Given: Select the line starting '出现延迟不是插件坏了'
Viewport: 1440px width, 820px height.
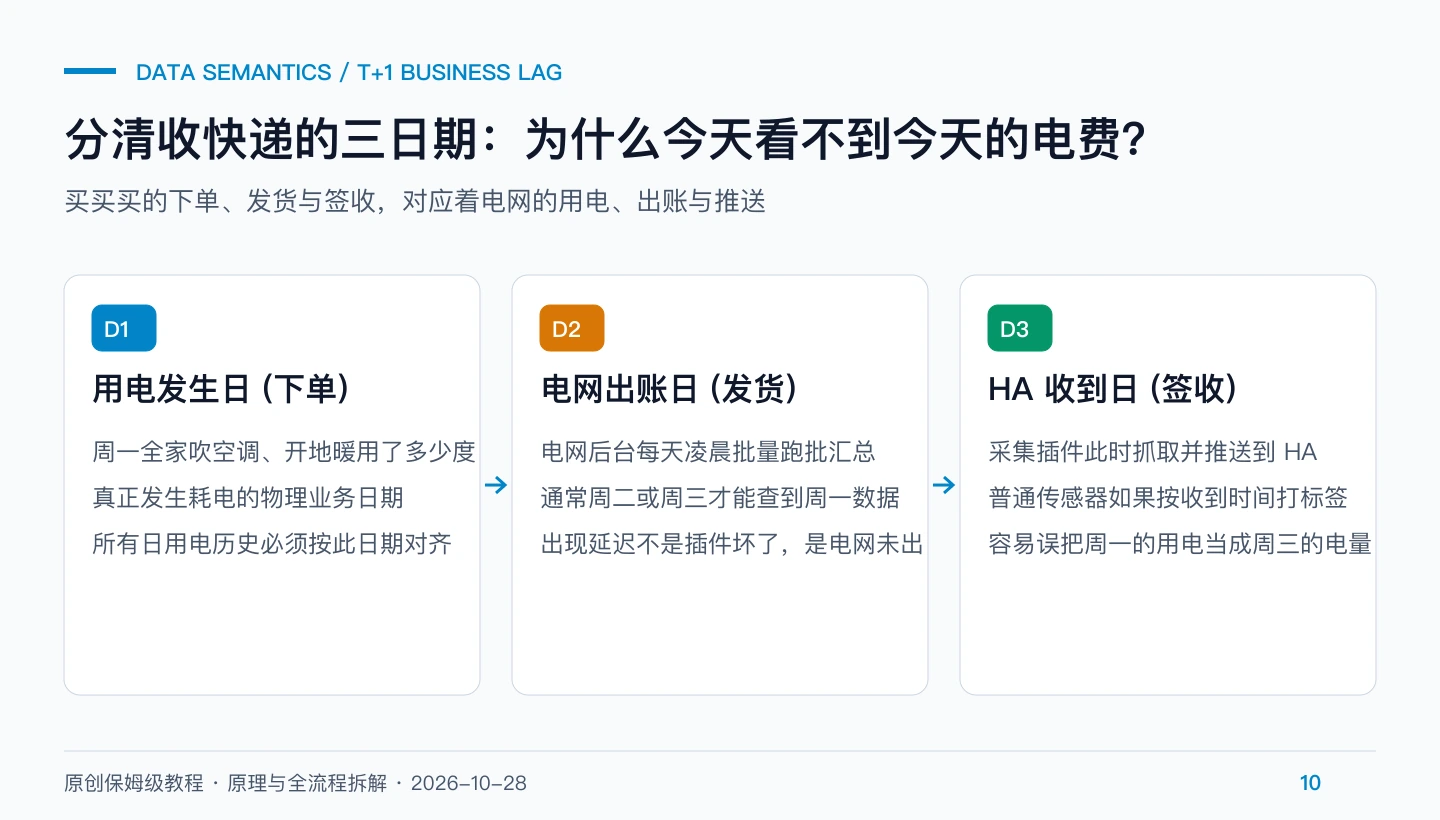Looking at the screenshot, I should click(732, 544).
